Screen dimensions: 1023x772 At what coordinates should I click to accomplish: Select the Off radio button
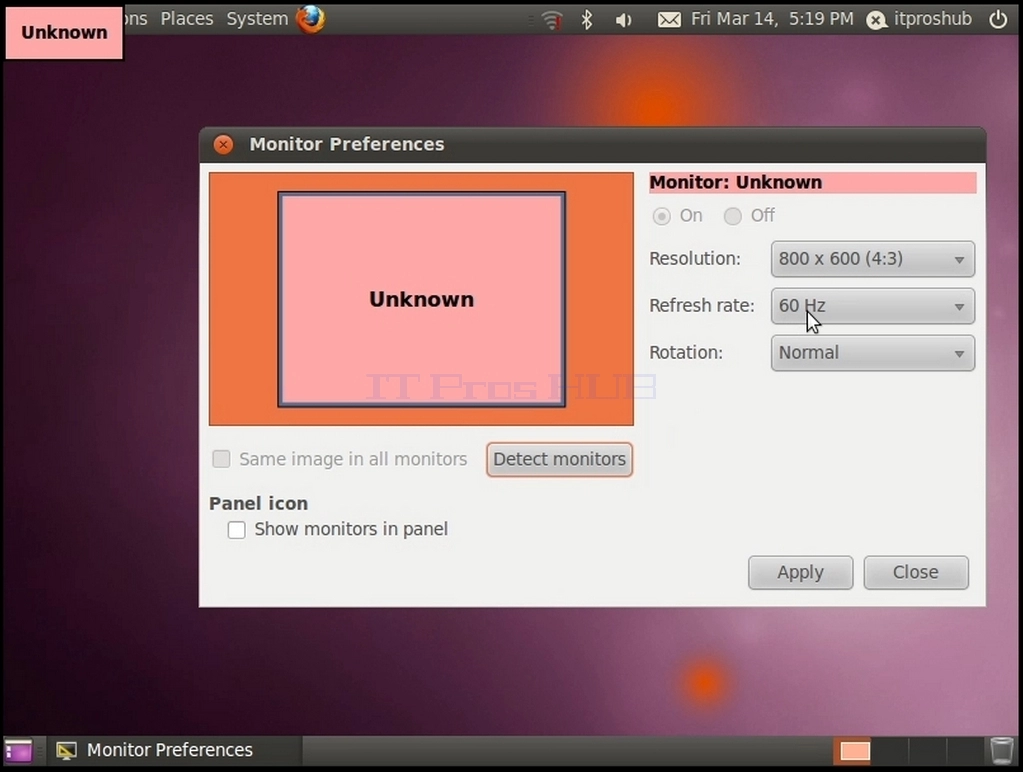733,216
